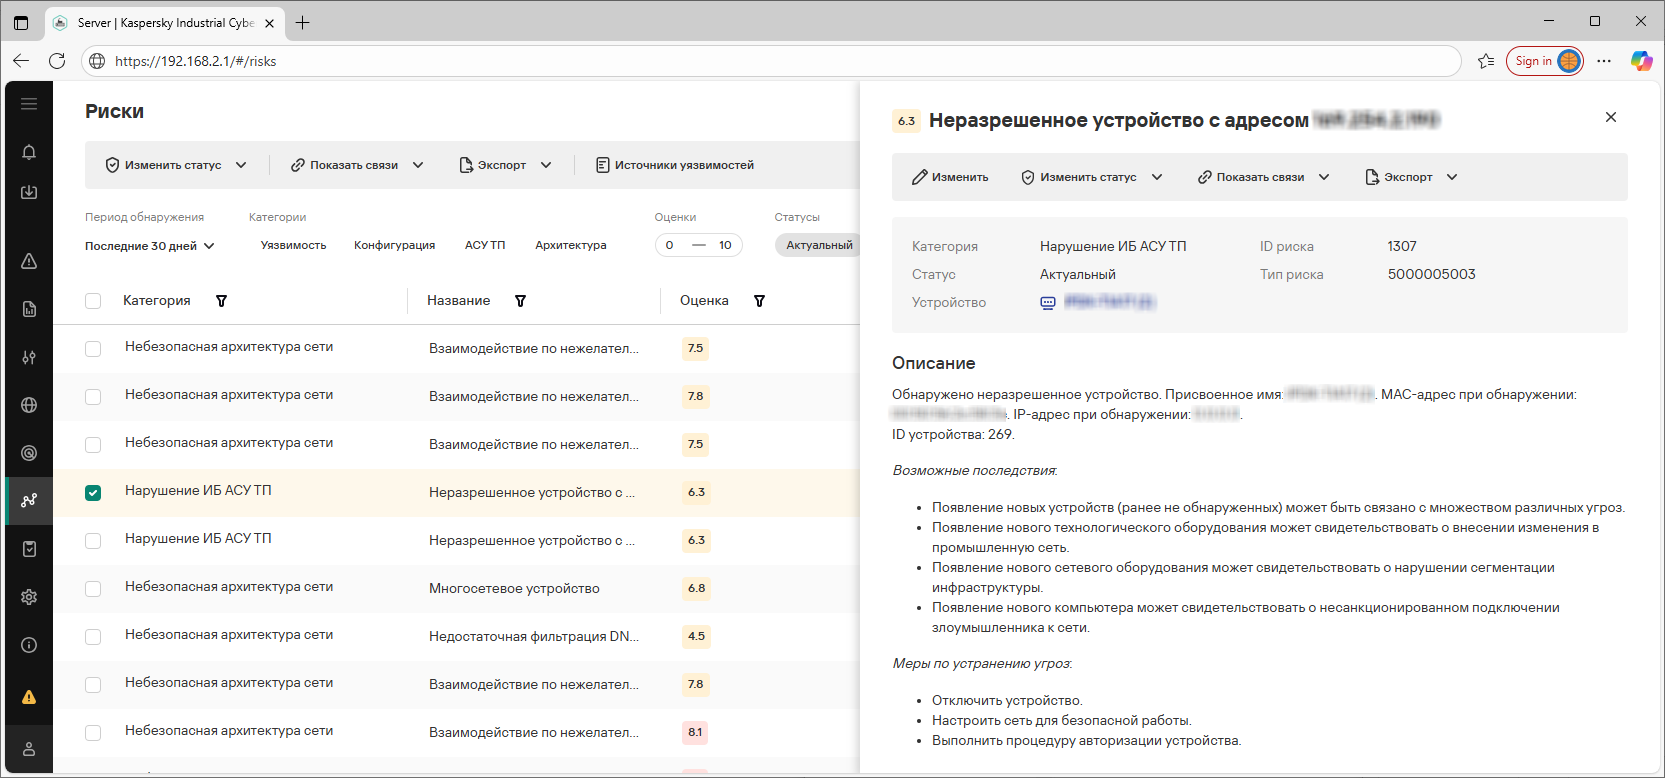Open the hamburger menu in sidebar
Viewport: 1665px width, 778px height.
pyautogui.click(x=29, y=104)
